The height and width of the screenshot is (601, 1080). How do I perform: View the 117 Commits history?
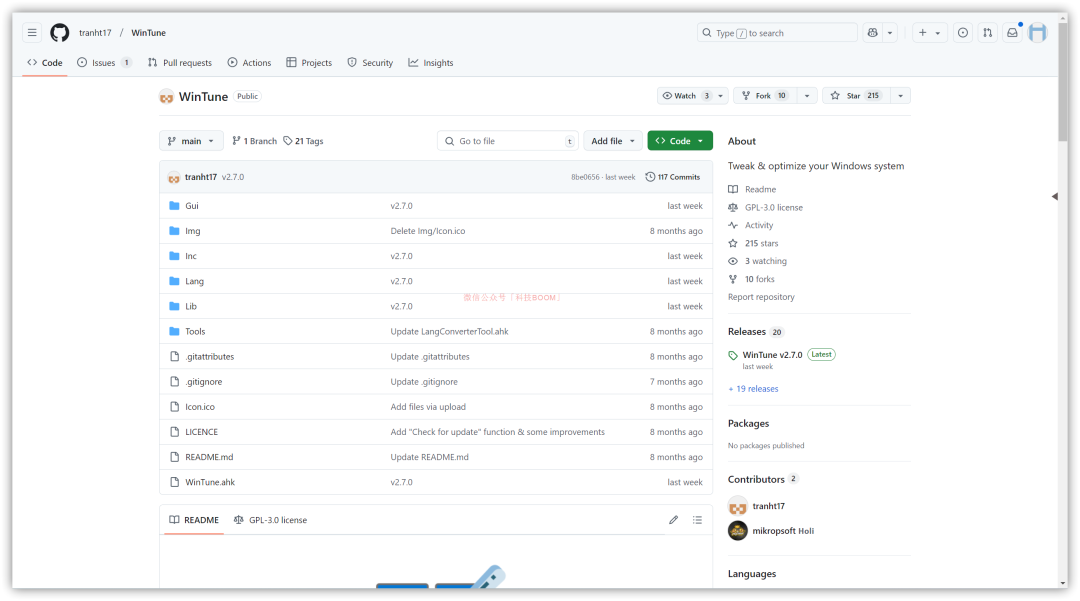673,177
